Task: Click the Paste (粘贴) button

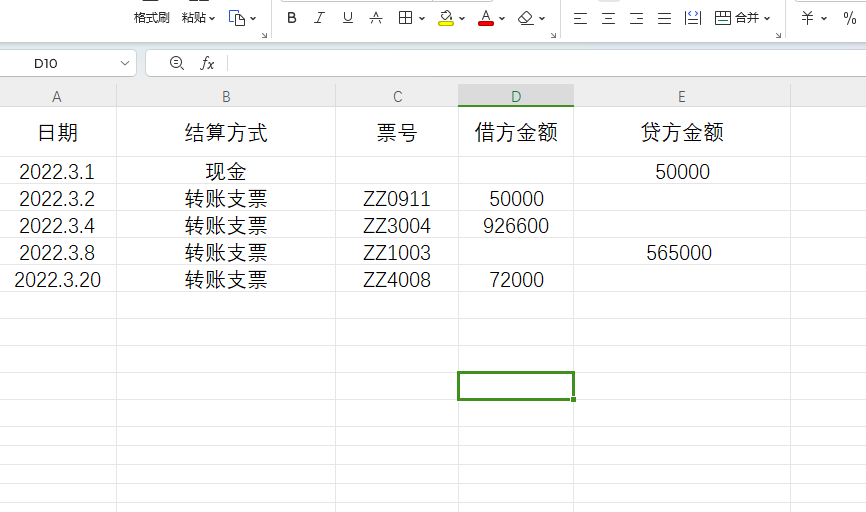Action: click(x=193, y=18)
